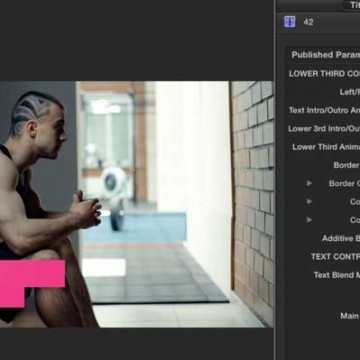The height and width of the screenshot is (360, 360).
Task: Select the title name 42 in inspector
Action: (x=308, y=22)
